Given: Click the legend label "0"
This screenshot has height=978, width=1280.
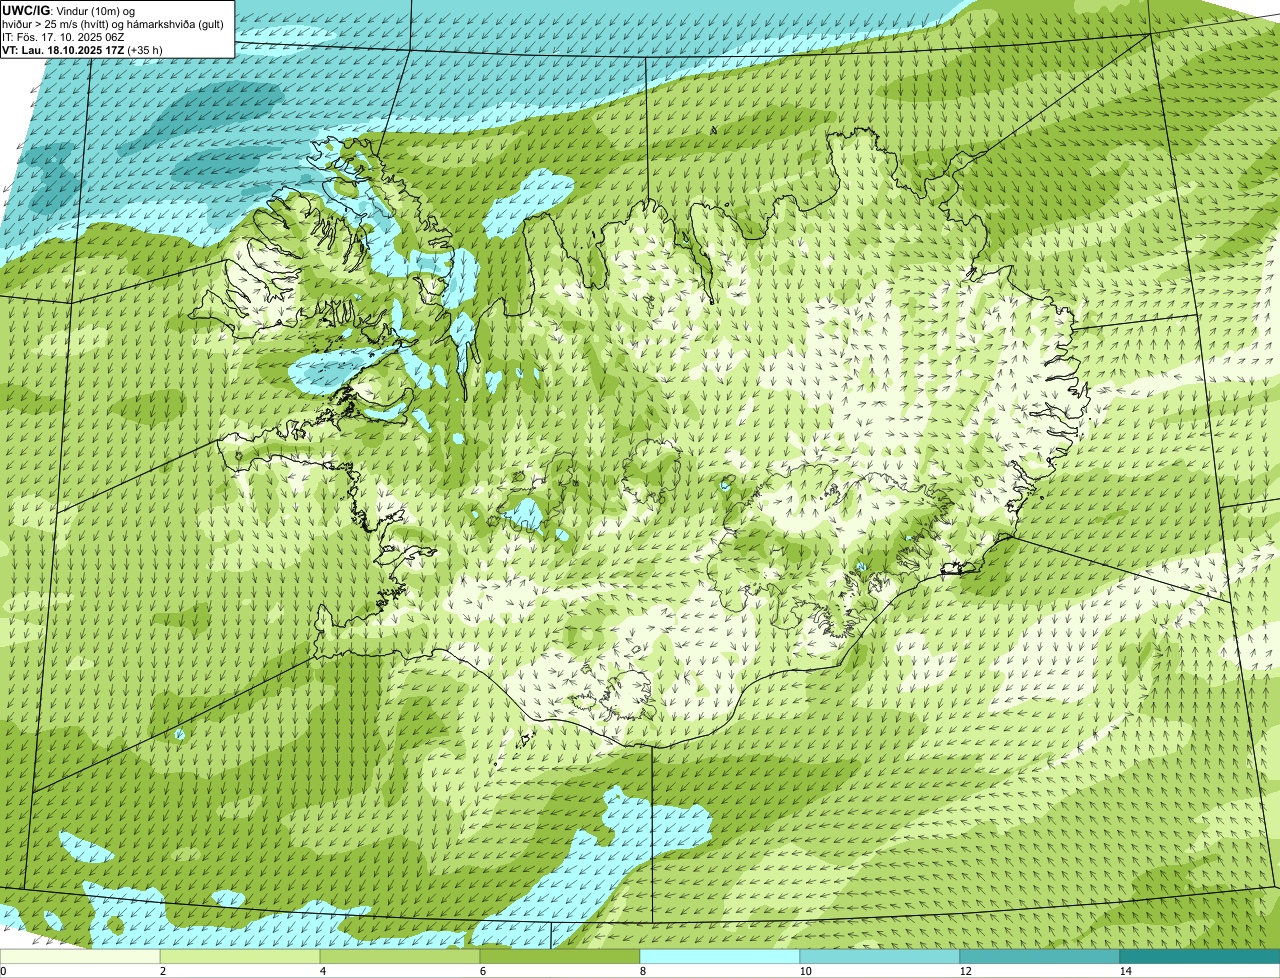Looking at the screenshot, I should coord(3,971).
